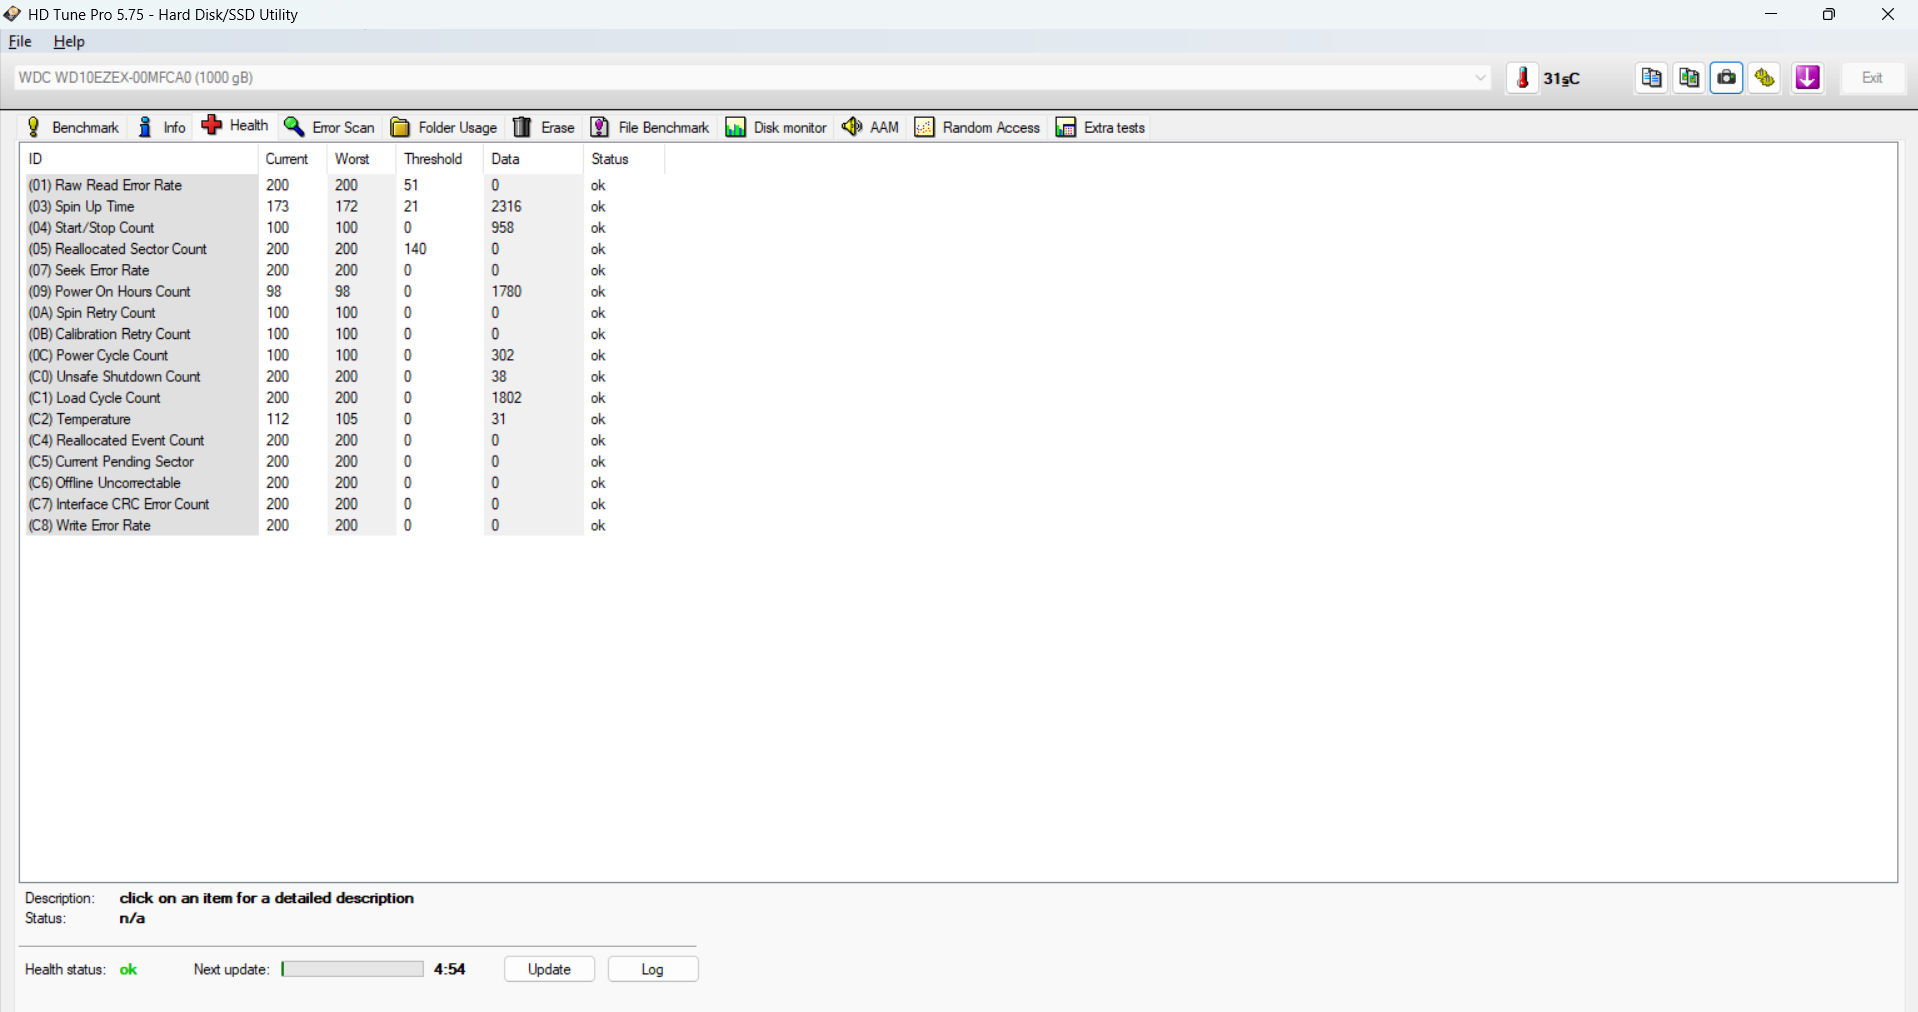Switch to the Error Scan tab
The height and width of the screenshot is (1012, 1918).
tap(329, 127)
